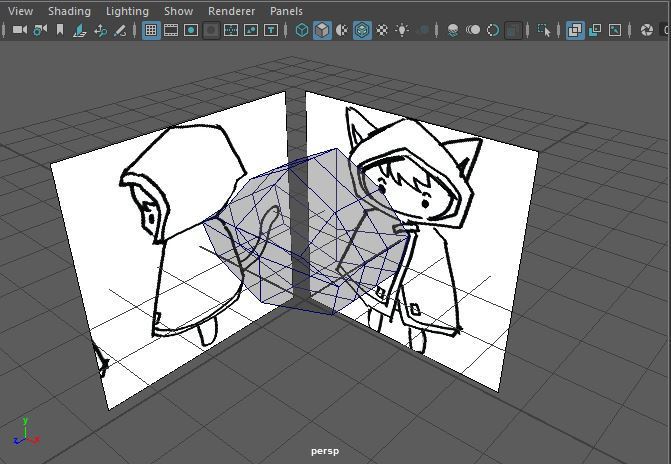Open the Lighting menu
The image size is (671, 464).
coord(127,11)
